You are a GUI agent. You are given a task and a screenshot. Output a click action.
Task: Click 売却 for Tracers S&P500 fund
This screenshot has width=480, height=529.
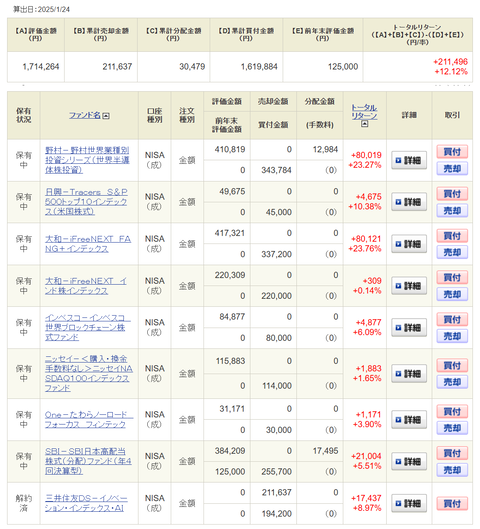(452, 211)
